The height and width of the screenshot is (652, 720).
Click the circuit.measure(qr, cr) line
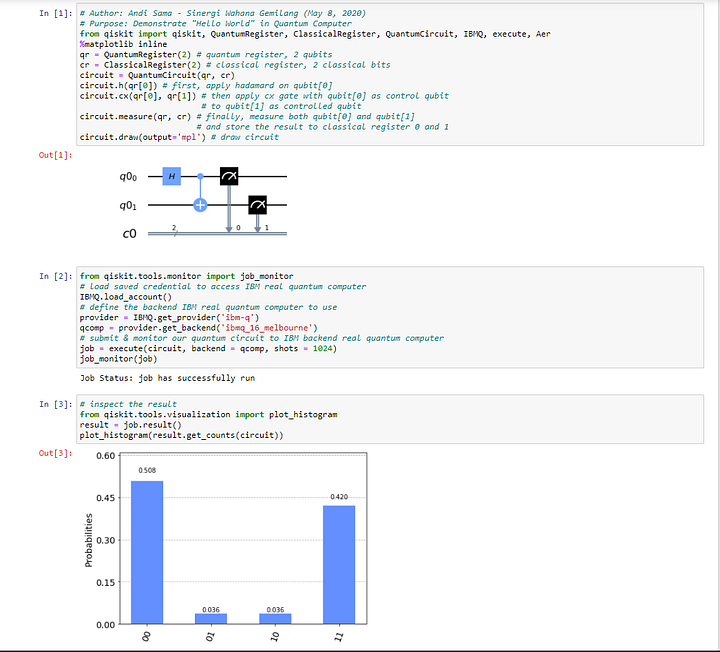(x=135, y=117)
